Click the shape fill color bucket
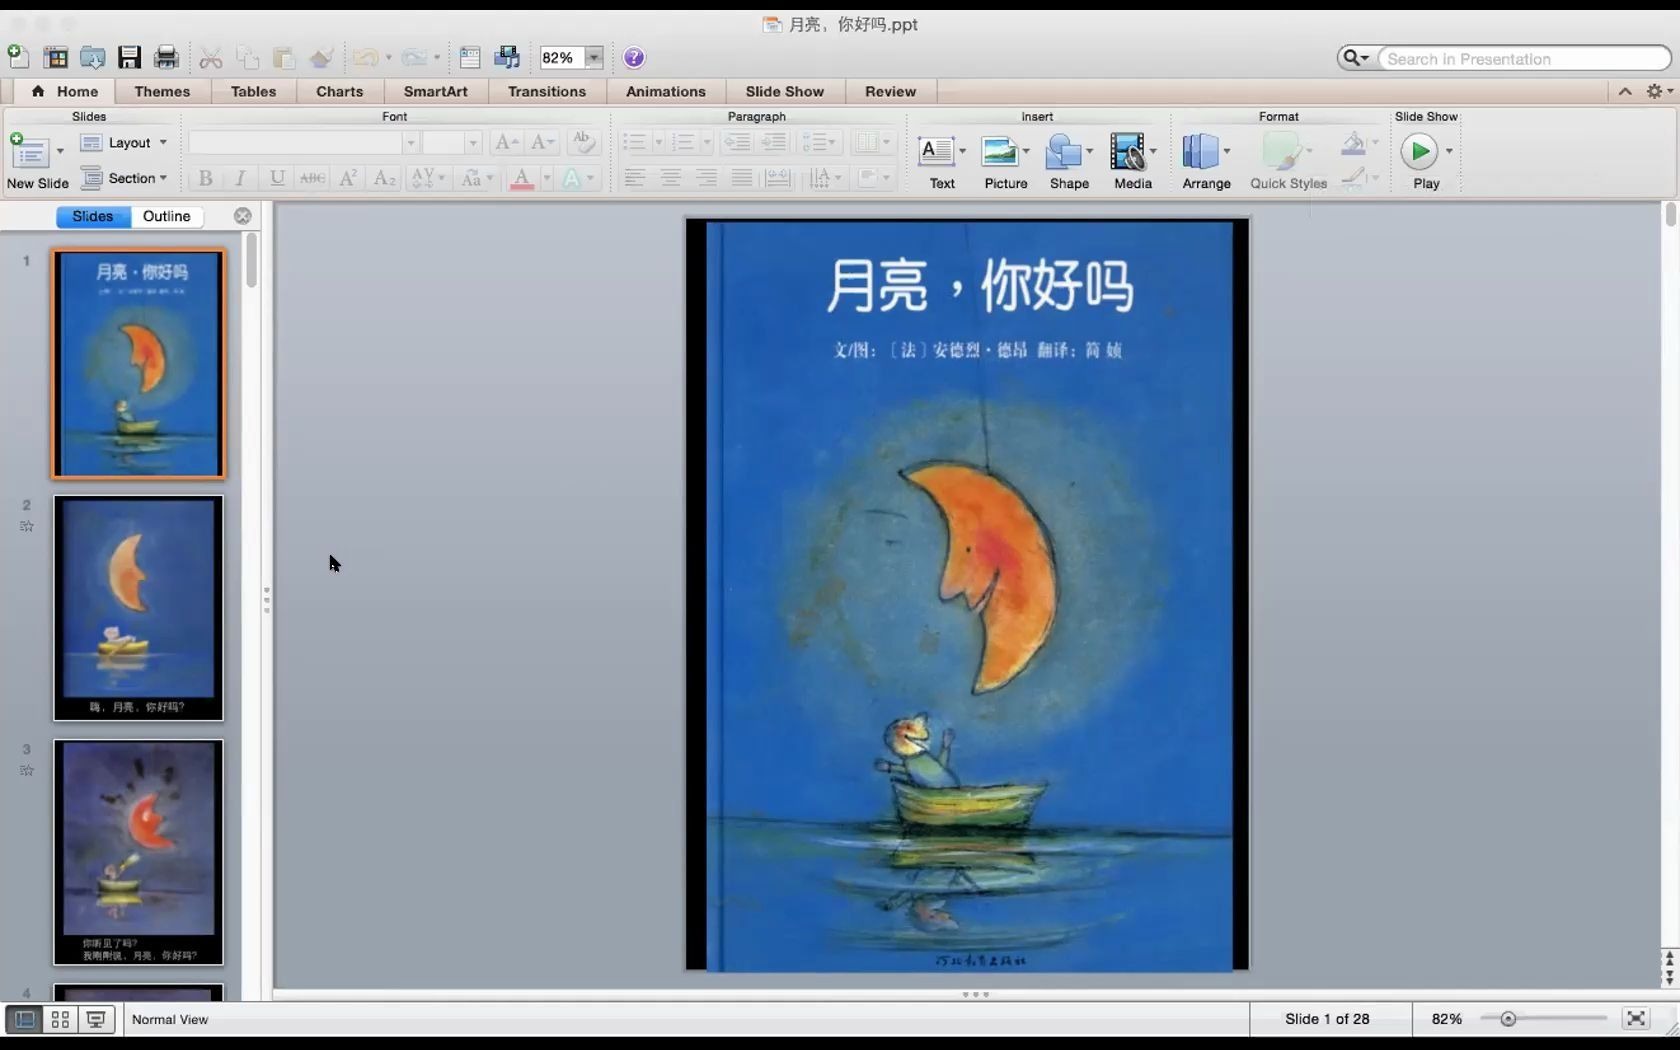1680x1050 pixels. pyautogui.click(x=1353, y=143)
